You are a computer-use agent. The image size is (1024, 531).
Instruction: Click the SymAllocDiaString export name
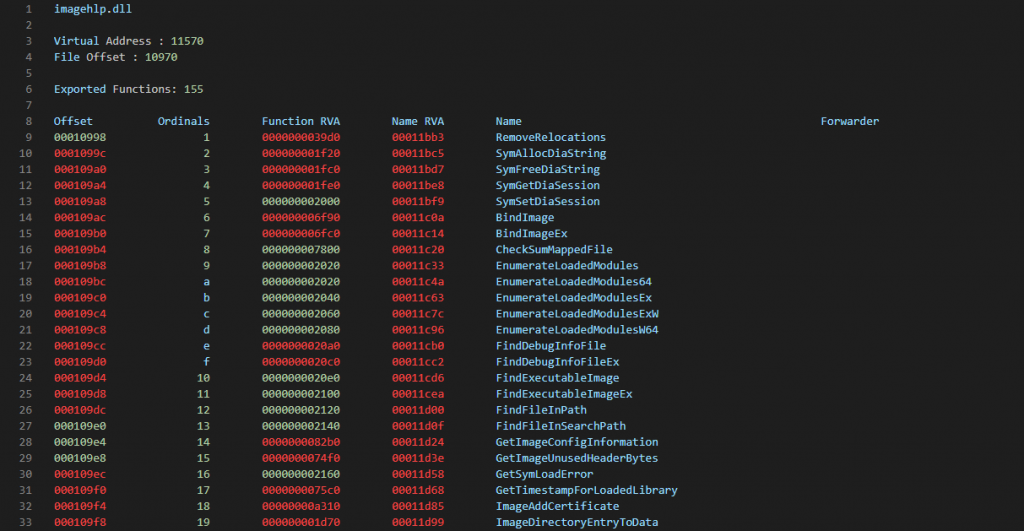coord(551,153)
